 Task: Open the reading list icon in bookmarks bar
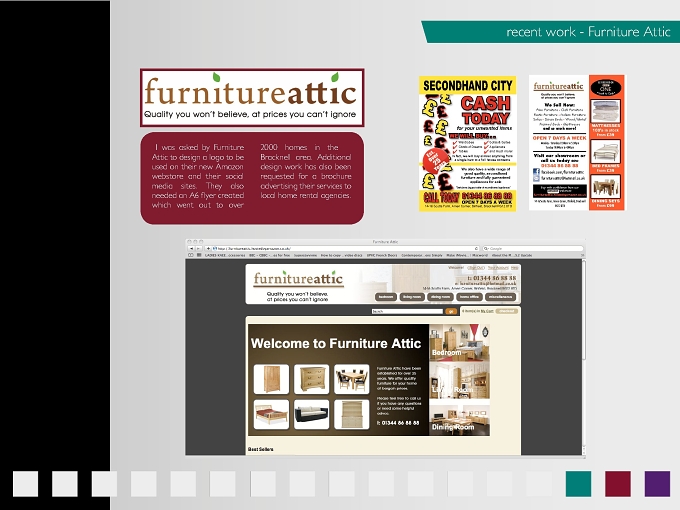tap(191, 255)
